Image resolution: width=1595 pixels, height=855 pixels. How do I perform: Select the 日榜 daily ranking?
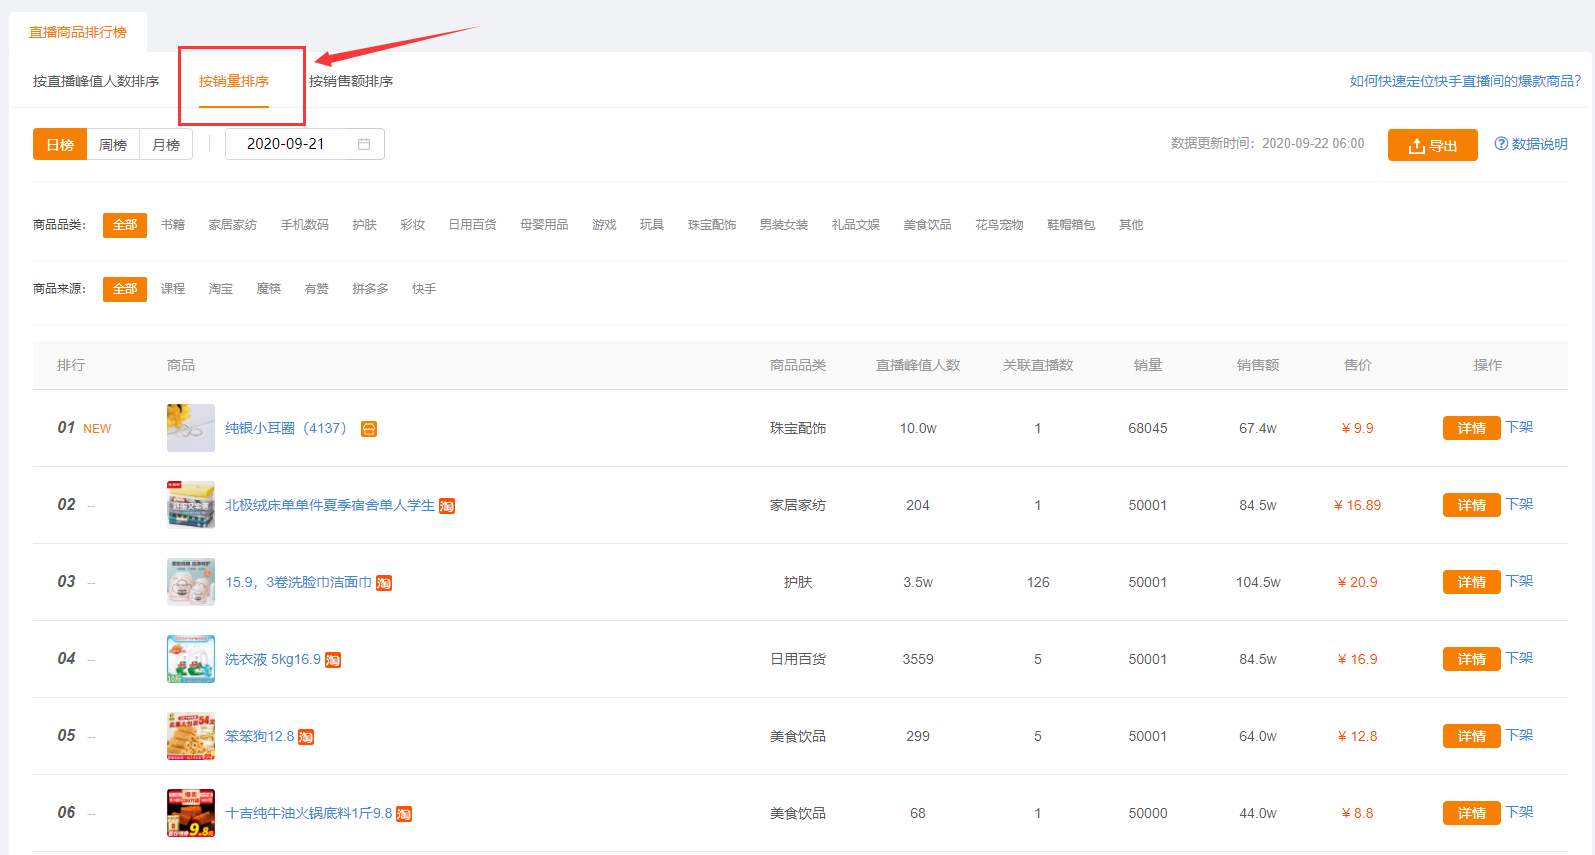point(60,145)
